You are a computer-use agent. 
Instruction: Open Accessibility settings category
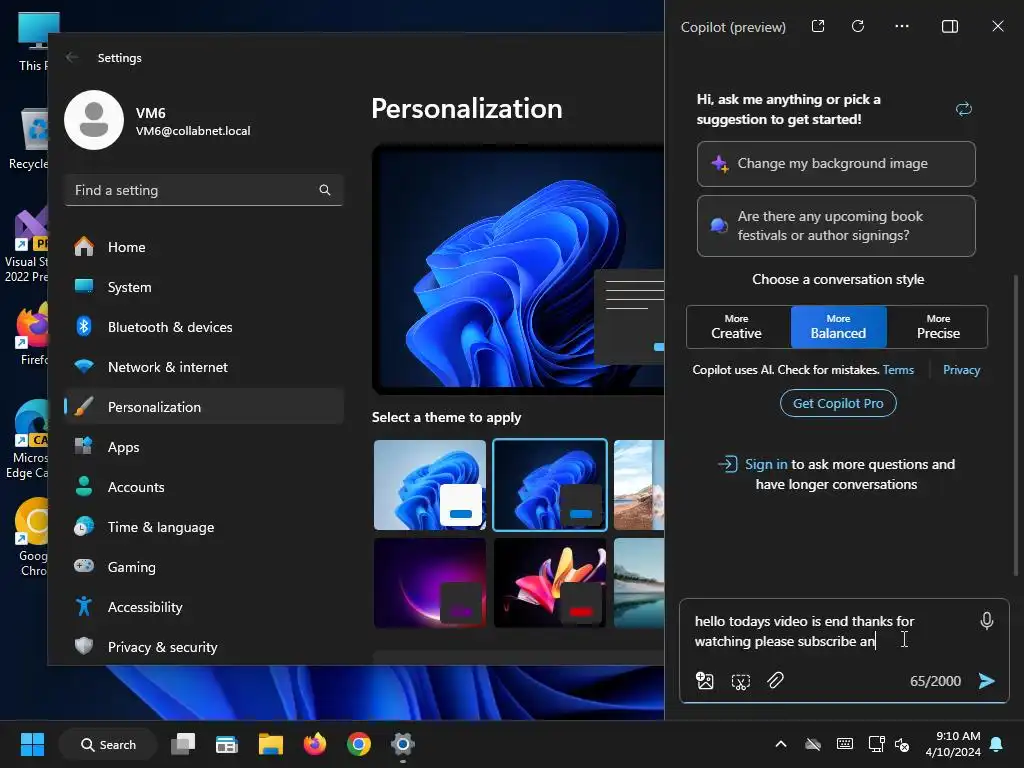click(x=204, y=607)
